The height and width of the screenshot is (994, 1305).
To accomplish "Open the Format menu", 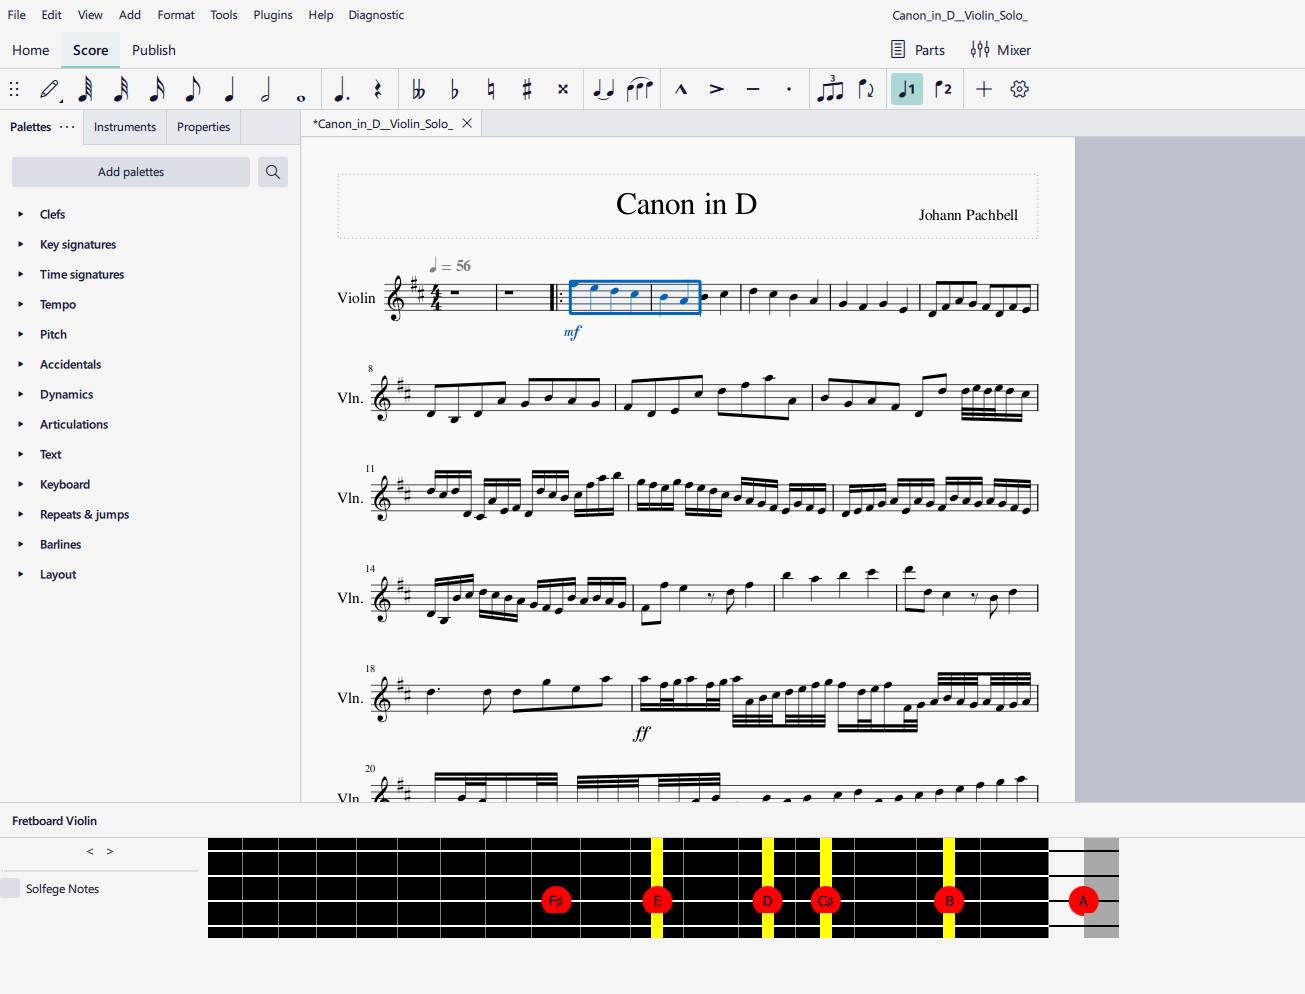I will coord(176,15).
